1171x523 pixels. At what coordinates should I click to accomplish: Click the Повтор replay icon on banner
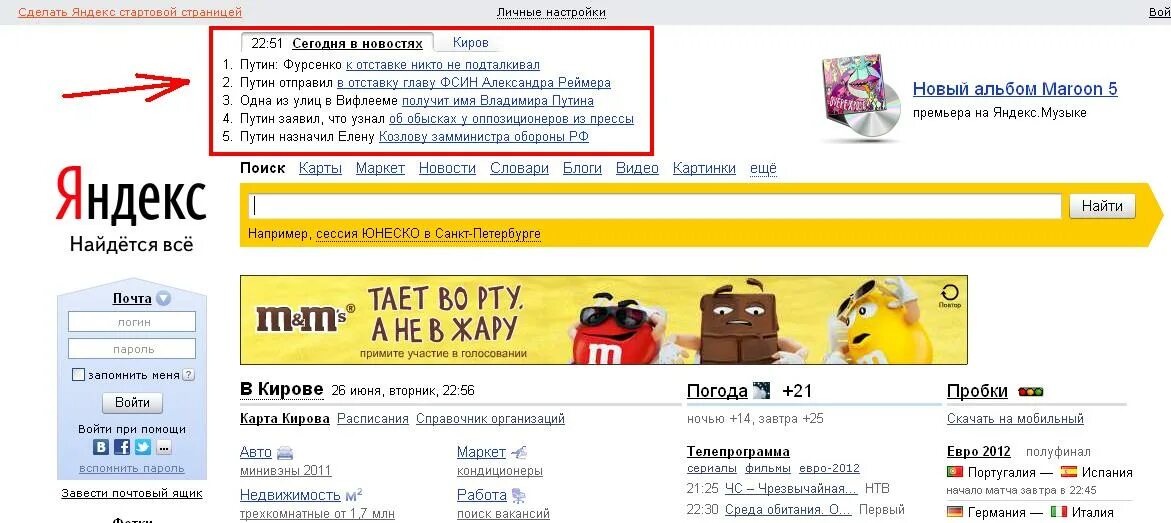[951, 295]
